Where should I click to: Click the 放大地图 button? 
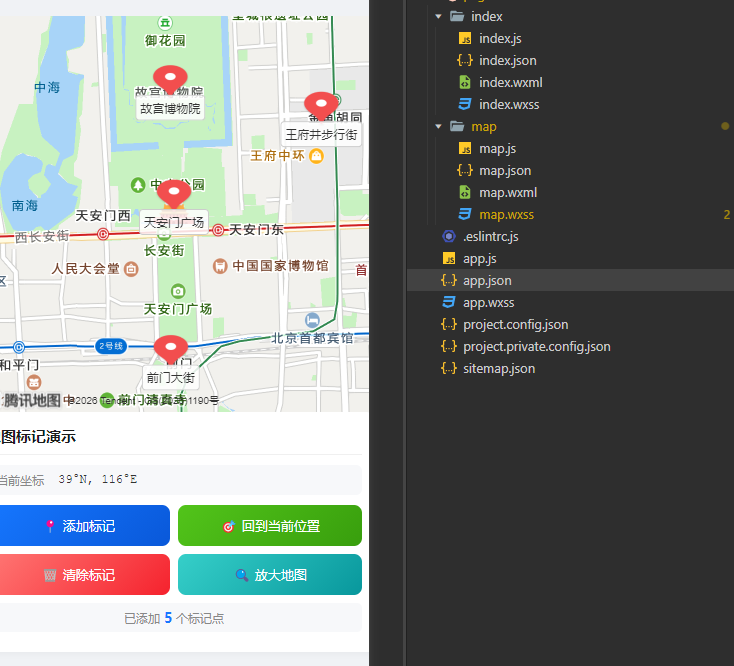(270, 575)
